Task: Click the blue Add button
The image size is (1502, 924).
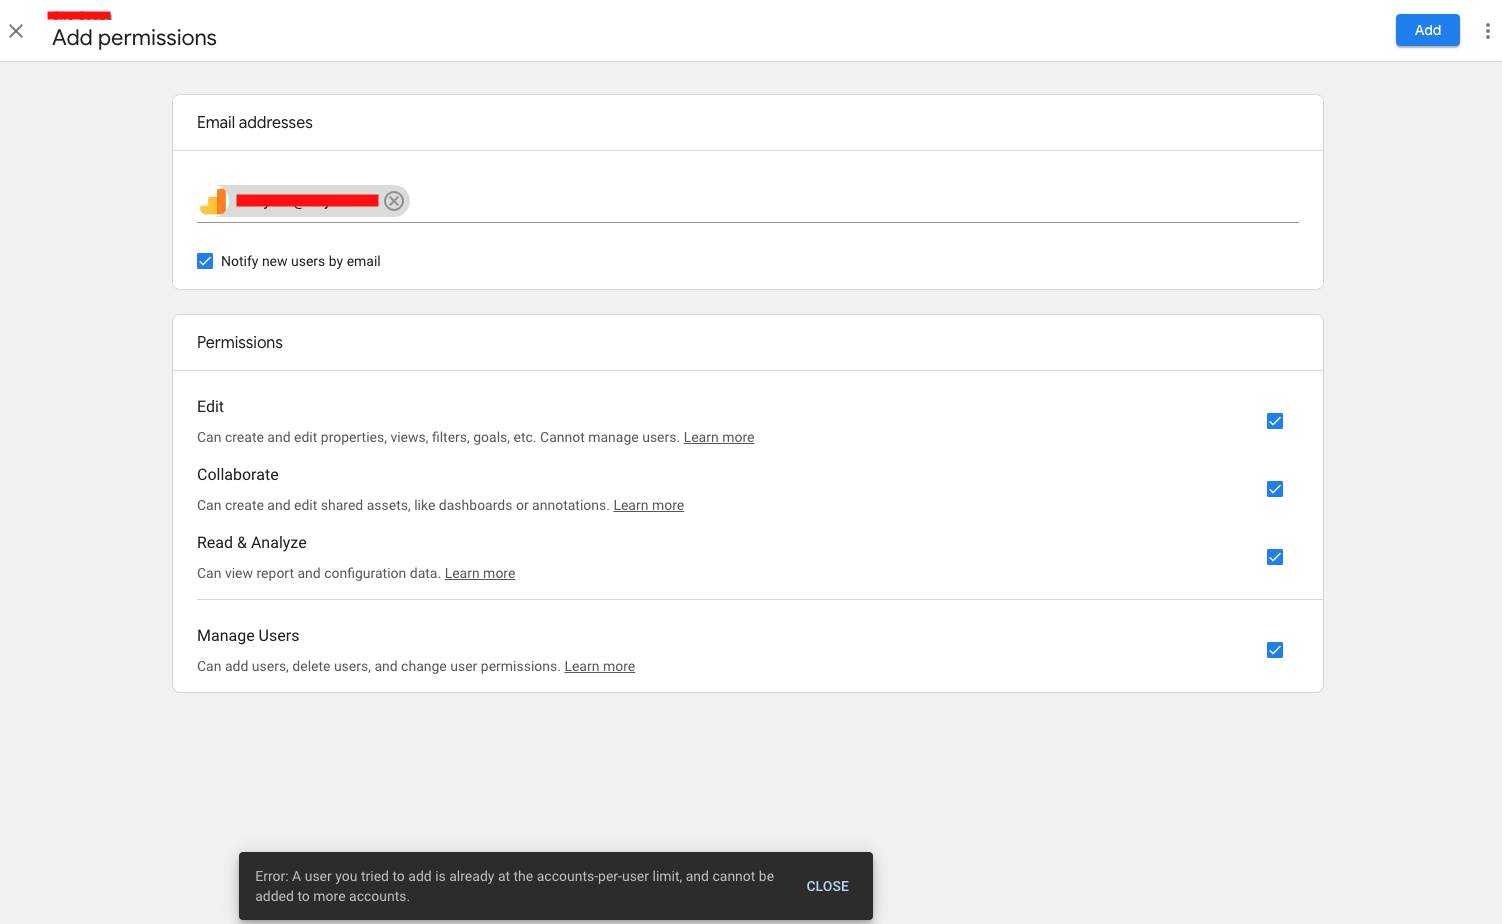Action: pos(1427,30)
